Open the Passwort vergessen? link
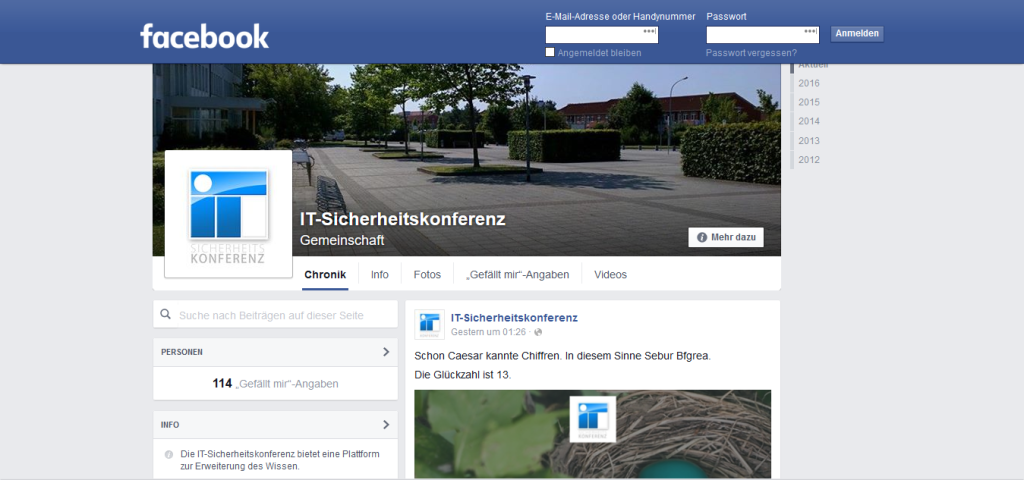The width and height of the screenshot is (1024, 480). 751,53
